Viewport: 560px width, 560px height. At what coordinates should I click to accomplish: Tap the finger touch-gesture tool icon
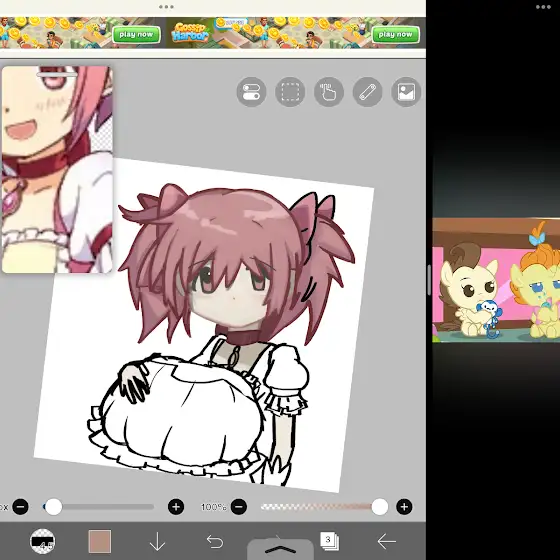point(329,92)
